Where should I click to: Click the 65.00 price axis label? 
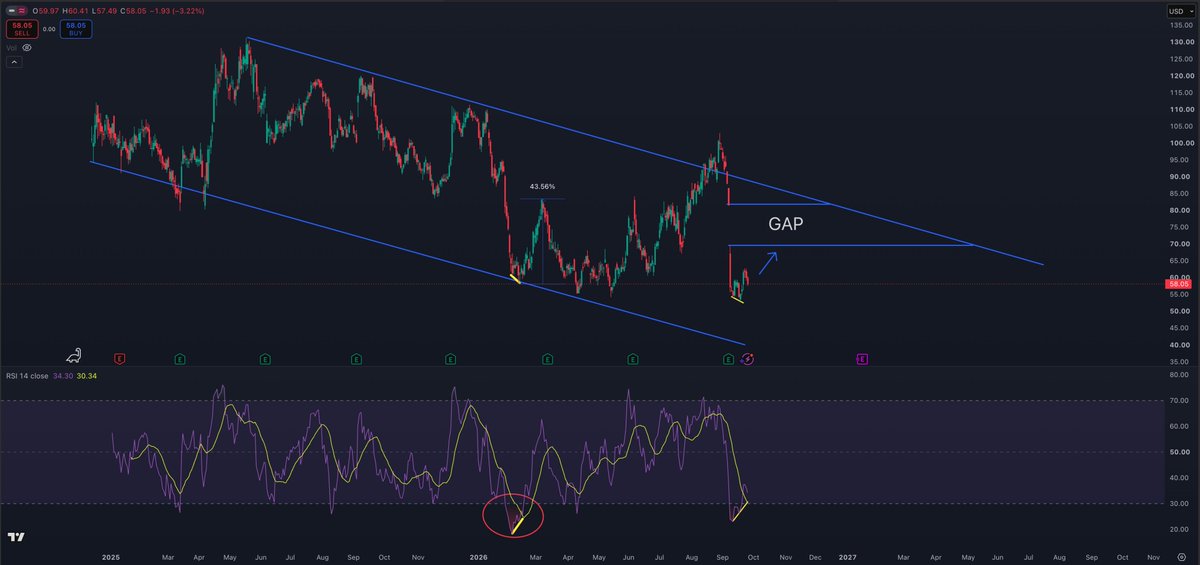coord(1181,261)
